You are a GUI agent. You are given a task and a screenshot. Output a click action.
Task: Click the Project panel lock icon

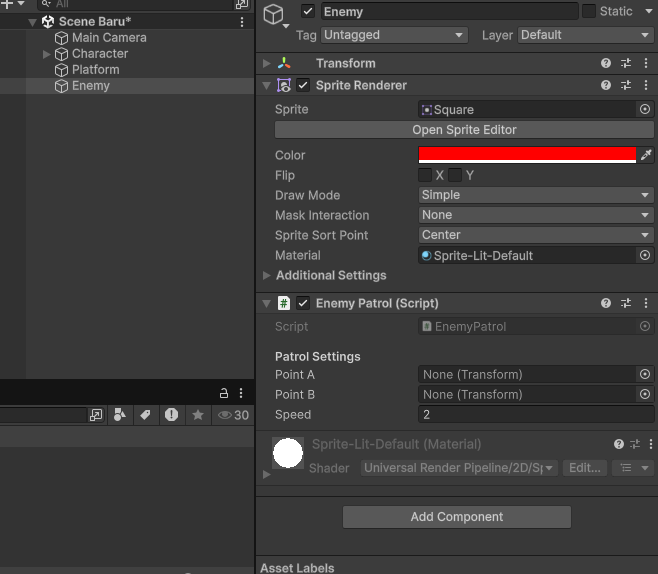224,393
